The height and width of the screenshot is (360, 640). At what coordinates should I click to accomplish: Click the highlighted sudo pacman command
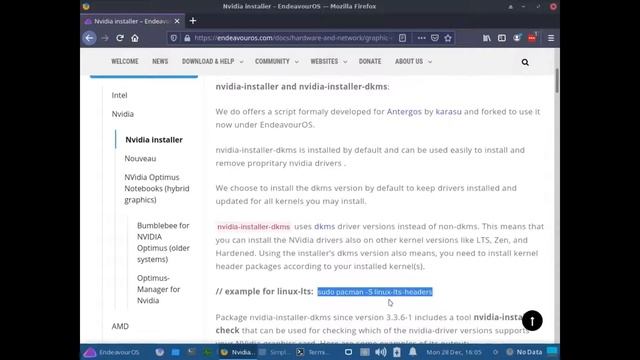coord(375,292)
